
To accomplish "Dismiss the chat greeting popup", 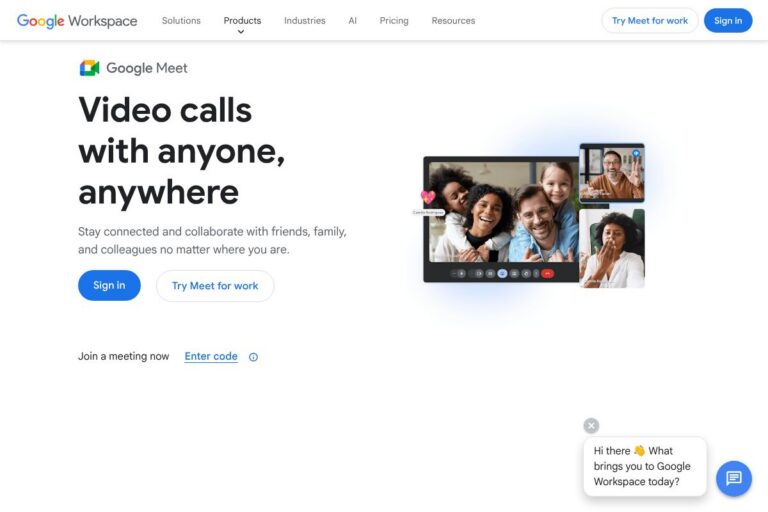I will (x=591, y=426).
